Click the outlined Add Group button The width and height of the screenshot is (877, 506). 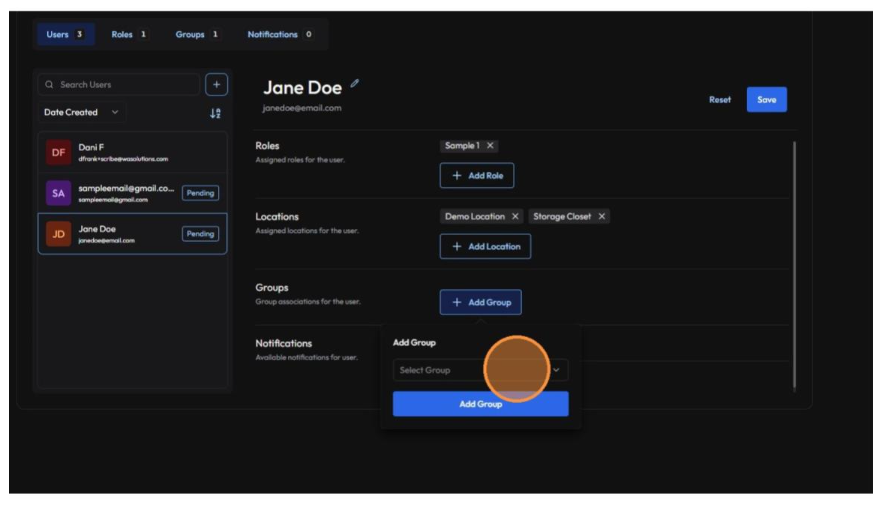[x=480, y=302]
